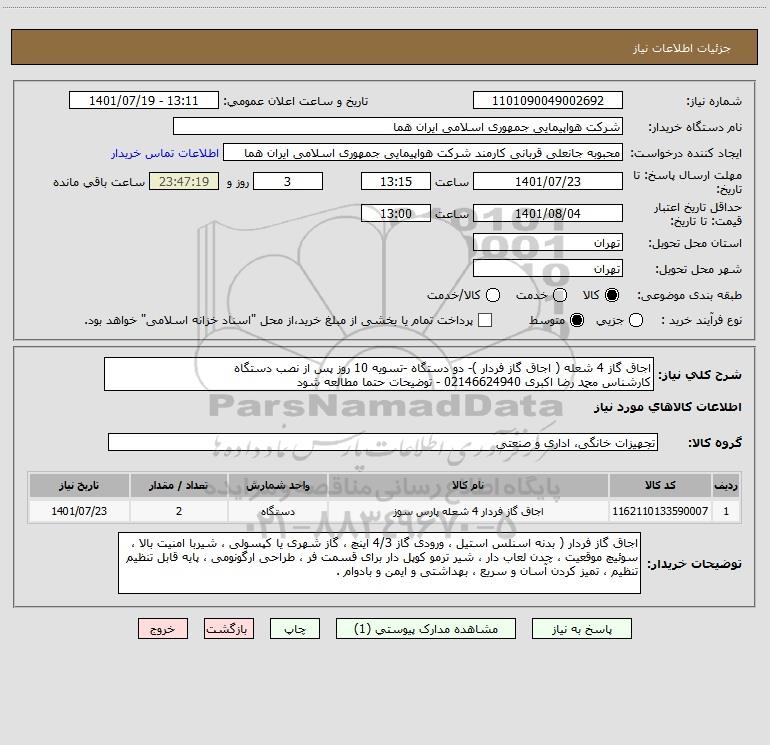Click item name اجاق گاز فردار 4 شعله cell
Image resolution: width=770 pixels, height=745 pixels.
tap(468, 511)
